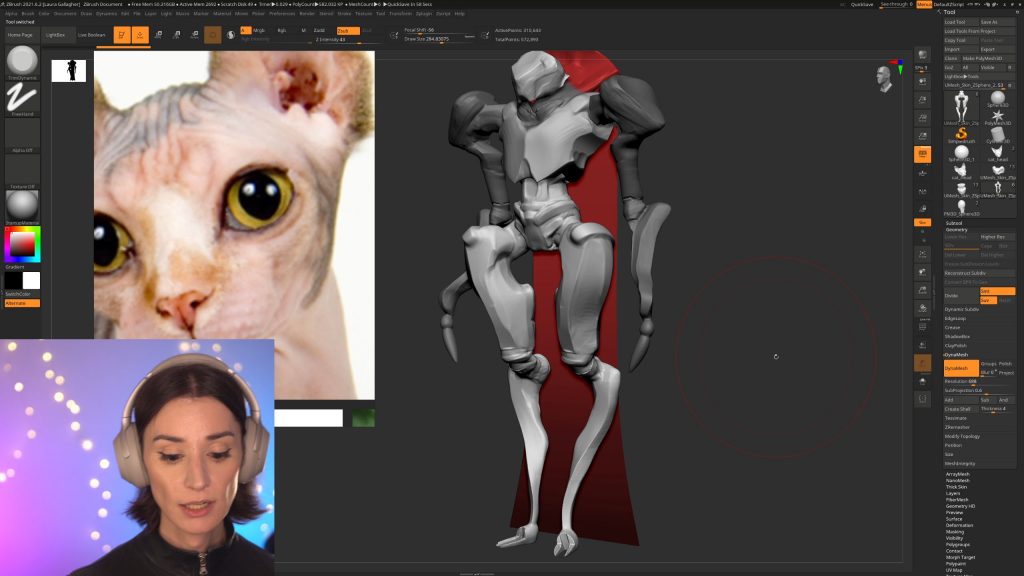This screenshot has width=1024, height=576.
Task: Adjust the Draw Size slider
Action: tap(439, 39)
